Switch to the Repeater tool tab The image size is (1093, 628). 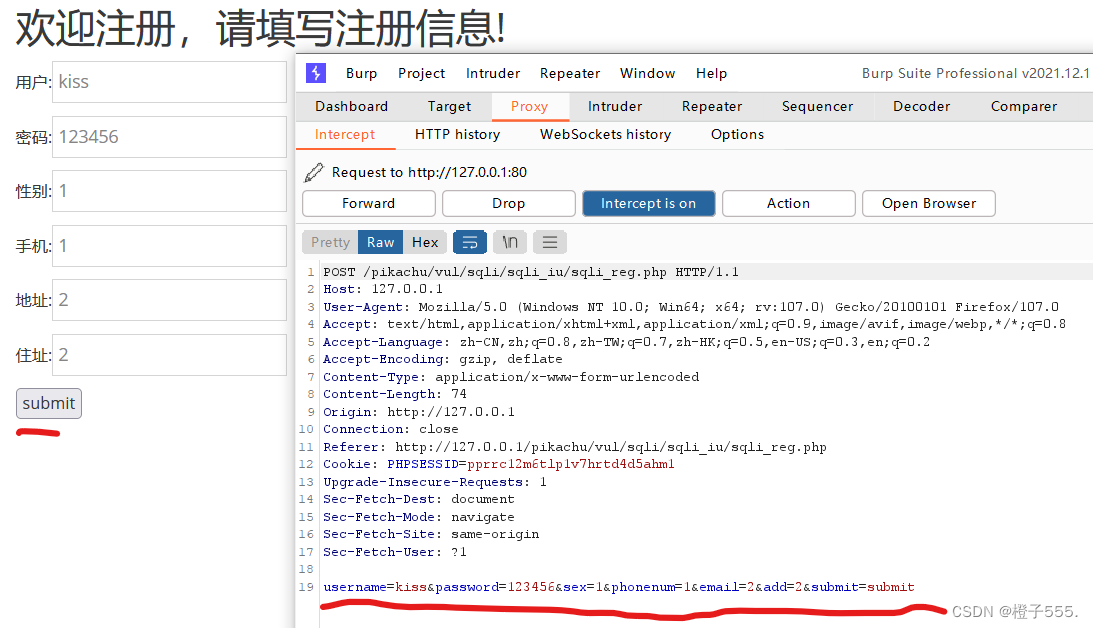pos(712,107)
